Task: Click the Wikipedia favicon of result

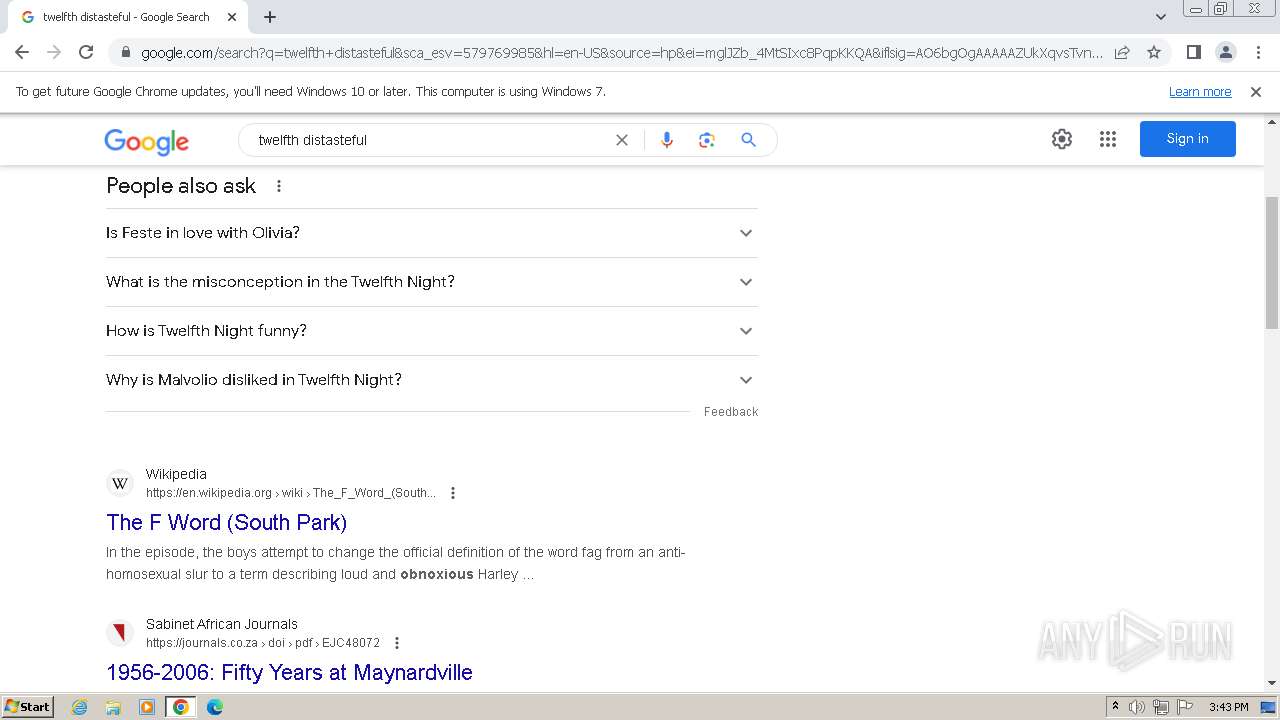Action: click(x=120, y=483)
